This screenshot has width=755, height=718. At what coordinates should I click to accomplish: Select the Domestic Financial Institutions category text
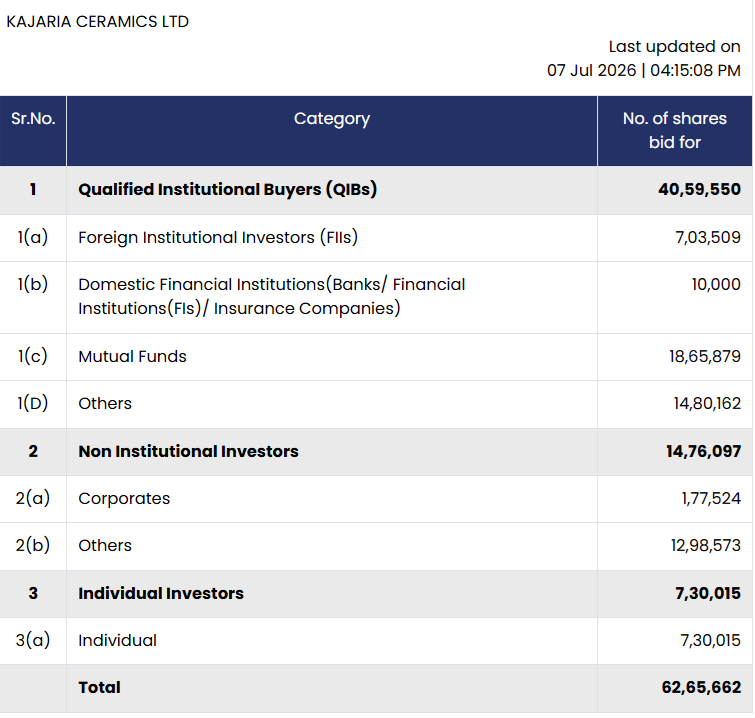(x=272, y=296)
